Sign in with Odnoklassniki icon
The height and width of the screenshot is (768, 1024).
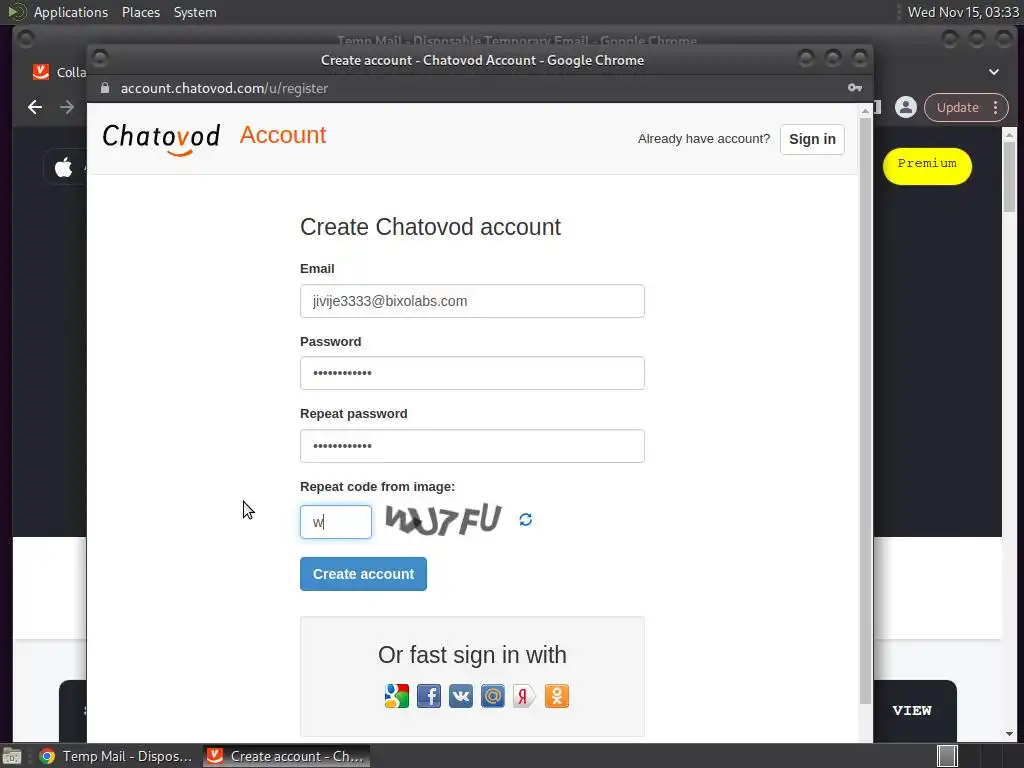tap(556, 696)
